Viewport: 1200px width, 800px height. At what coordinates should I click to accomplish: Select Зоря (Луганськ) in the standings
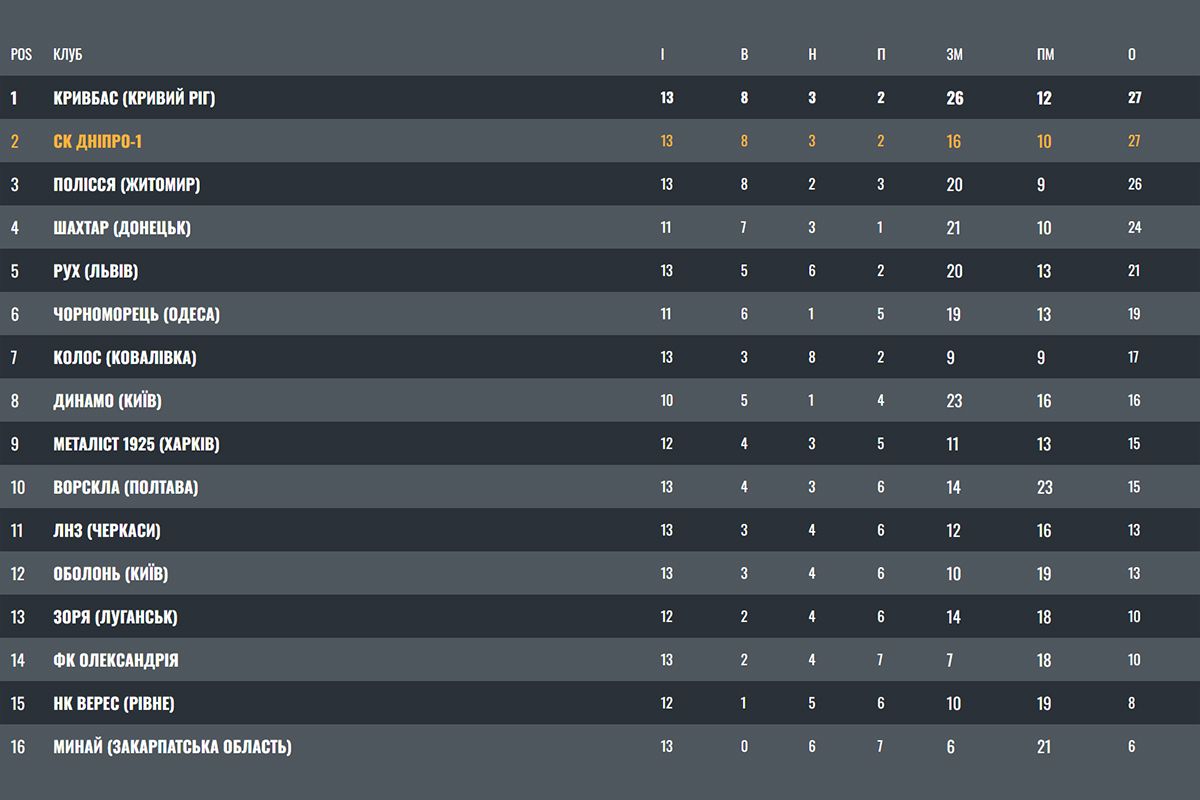click(x=115, y=617)
